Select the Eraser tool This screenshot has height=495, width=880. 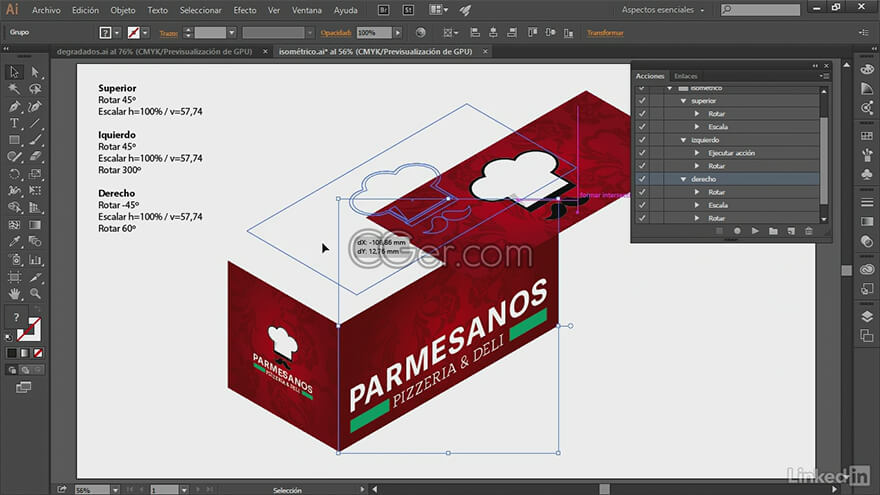(x=35, y=157)
